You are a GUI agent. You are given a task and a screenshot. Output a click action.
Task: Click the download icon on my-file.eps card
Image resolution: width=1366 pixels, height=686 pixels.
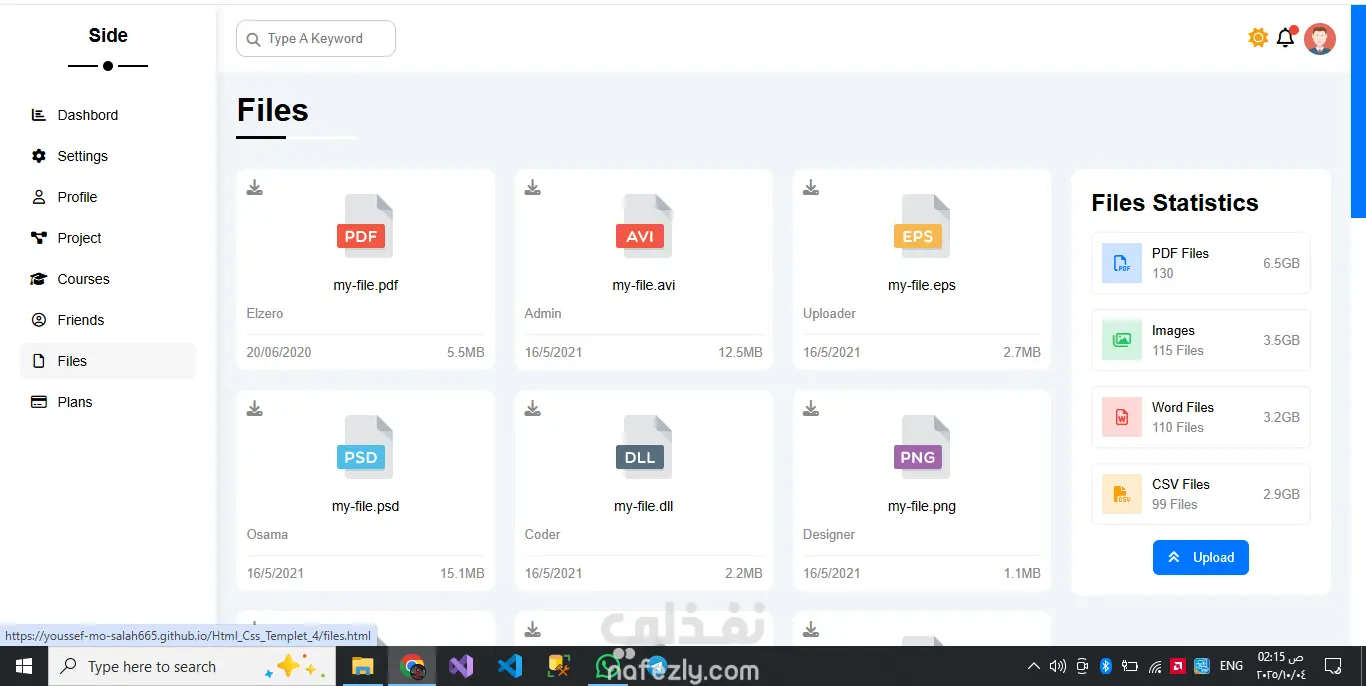[811, 187]
